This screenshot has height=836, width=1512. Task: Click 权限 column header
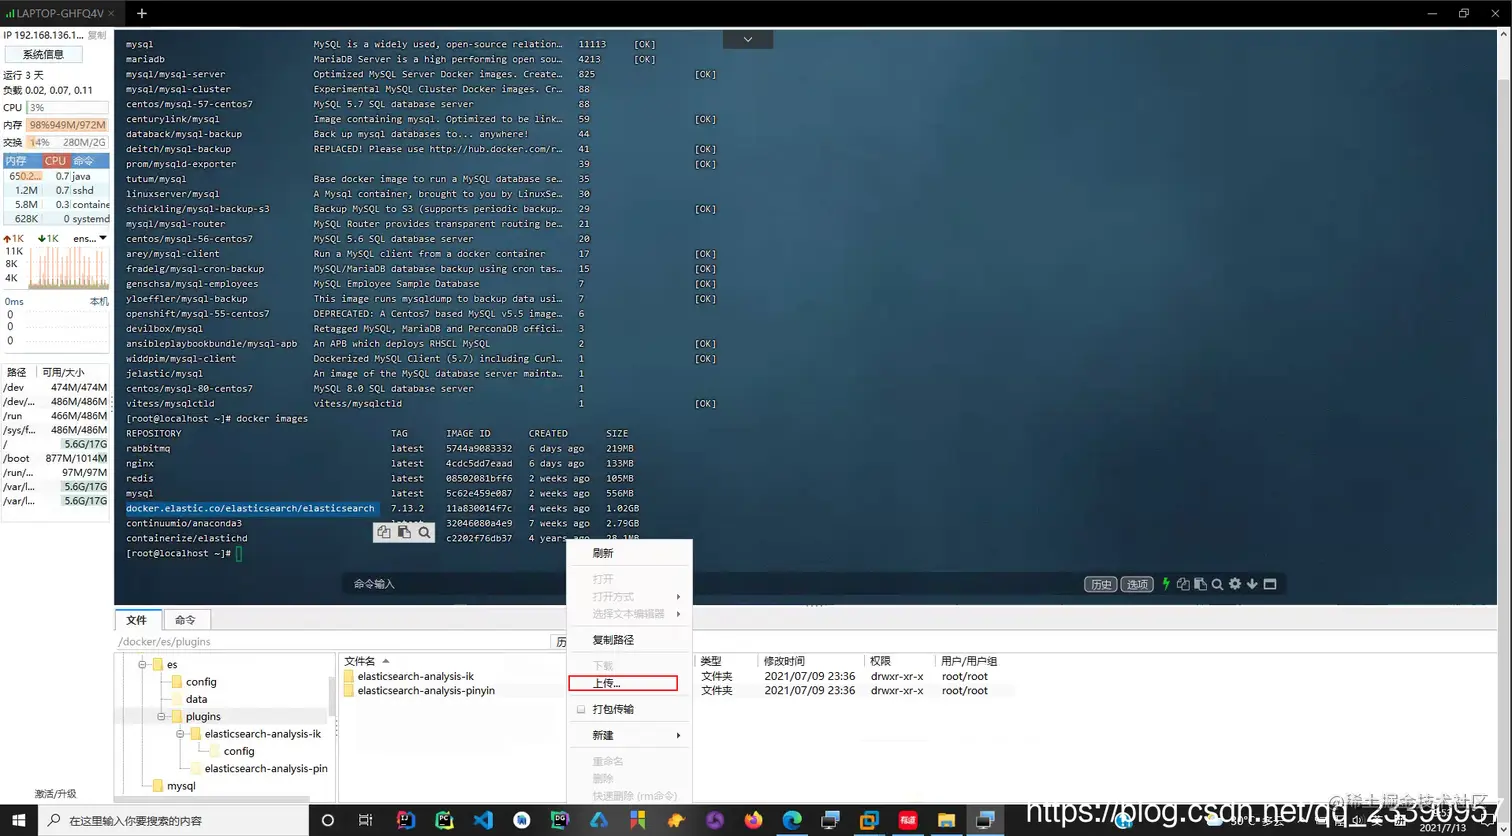pyautogui.click(x=880, y=661)
